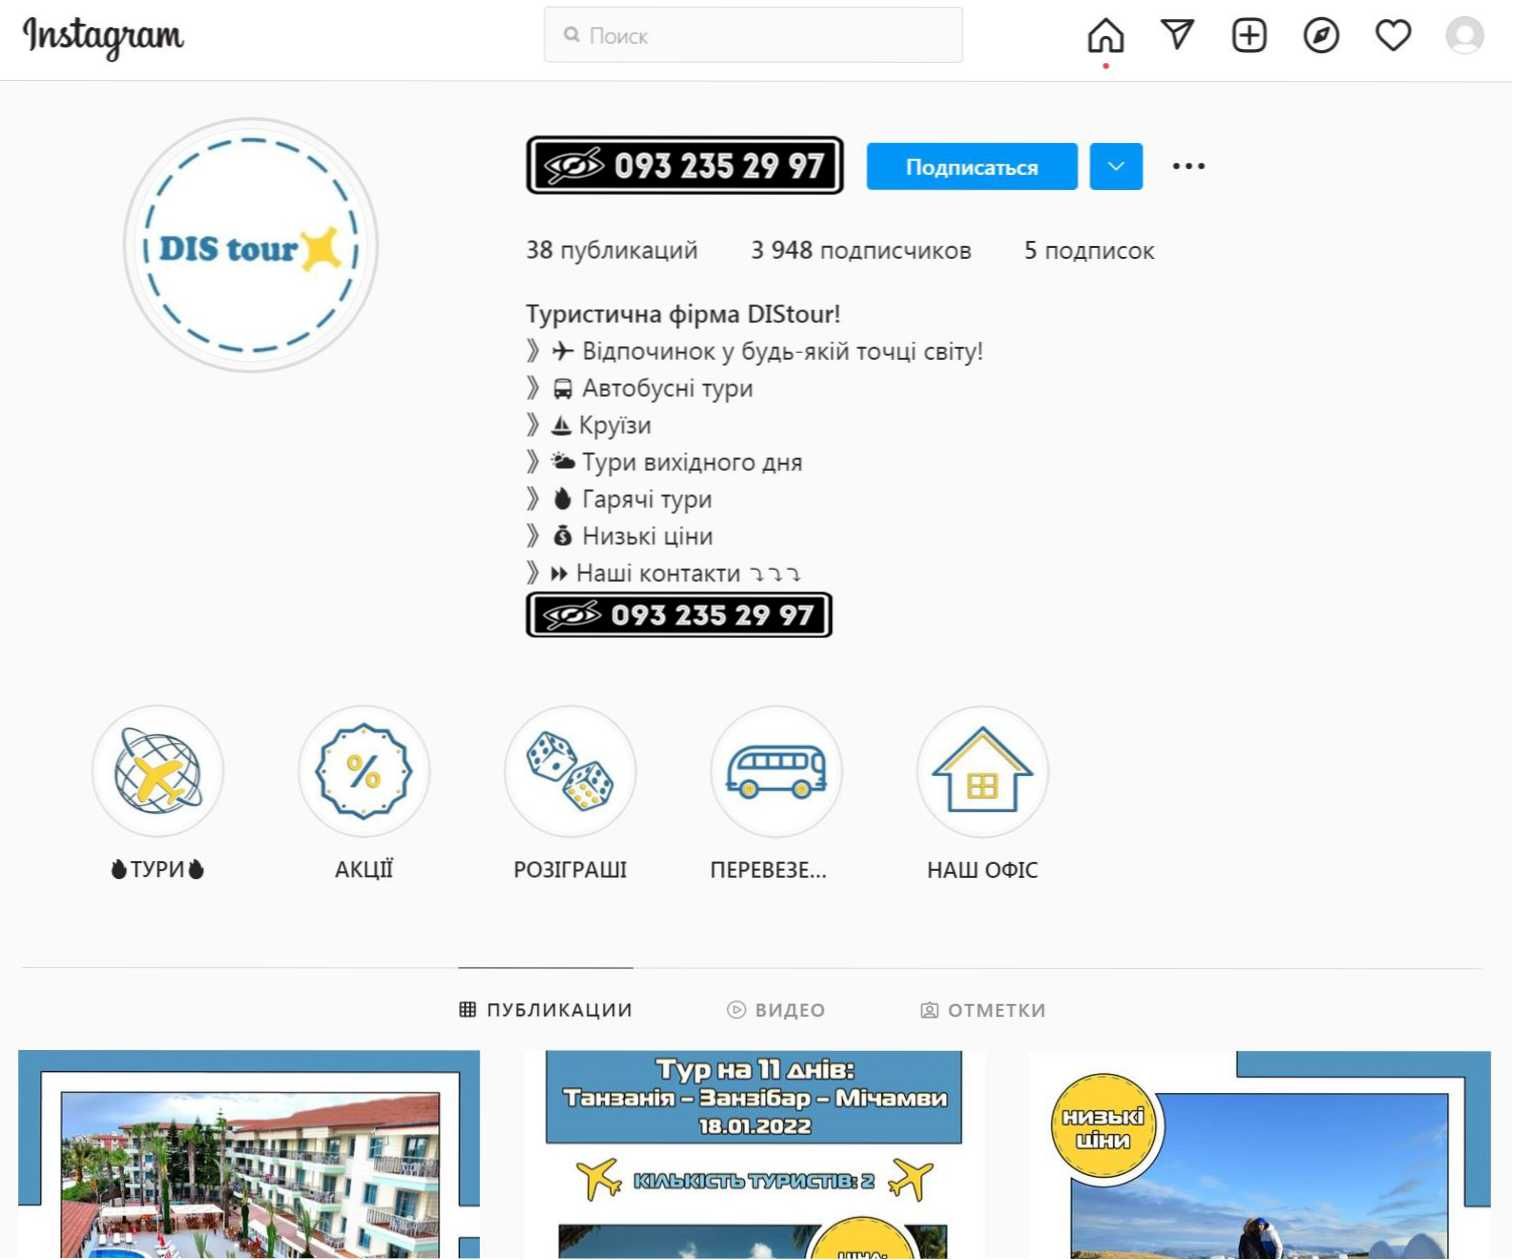Focus the Поиск search field
Image resolution: width=1514 pixels, height=1260 pixels.
753,35
